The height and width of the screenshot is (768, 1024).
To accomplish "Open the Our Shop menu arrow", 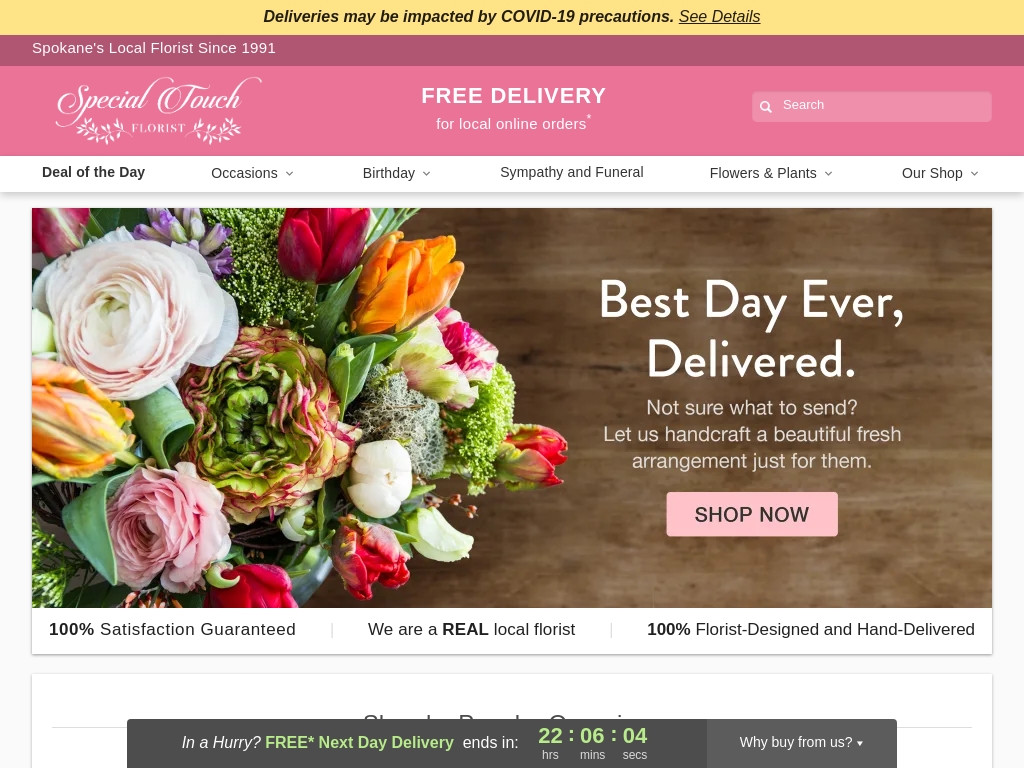I will pos(974,174).
